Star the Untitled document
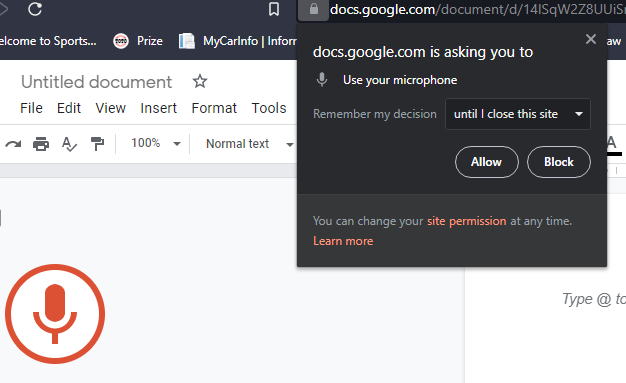The width and height of the screenshot is (626, 383). (200, 81)
